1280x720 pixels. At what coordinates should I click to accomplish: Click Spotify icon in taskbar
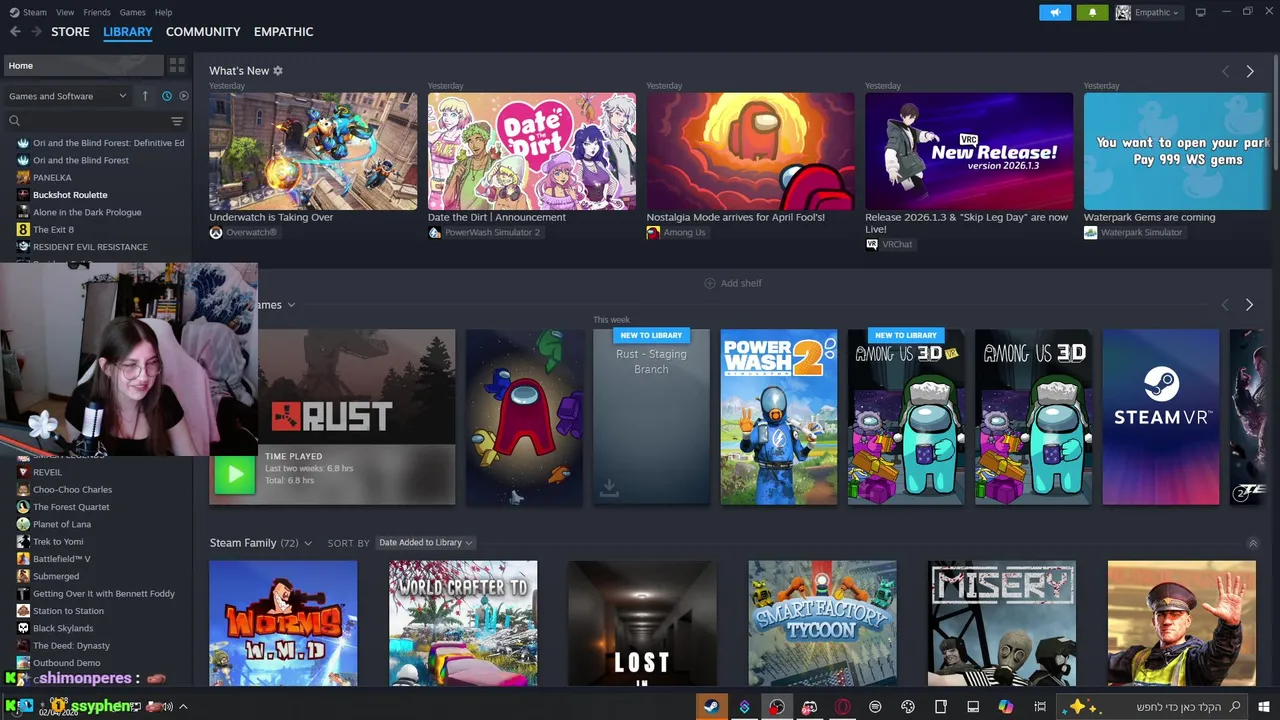[875, 707]
